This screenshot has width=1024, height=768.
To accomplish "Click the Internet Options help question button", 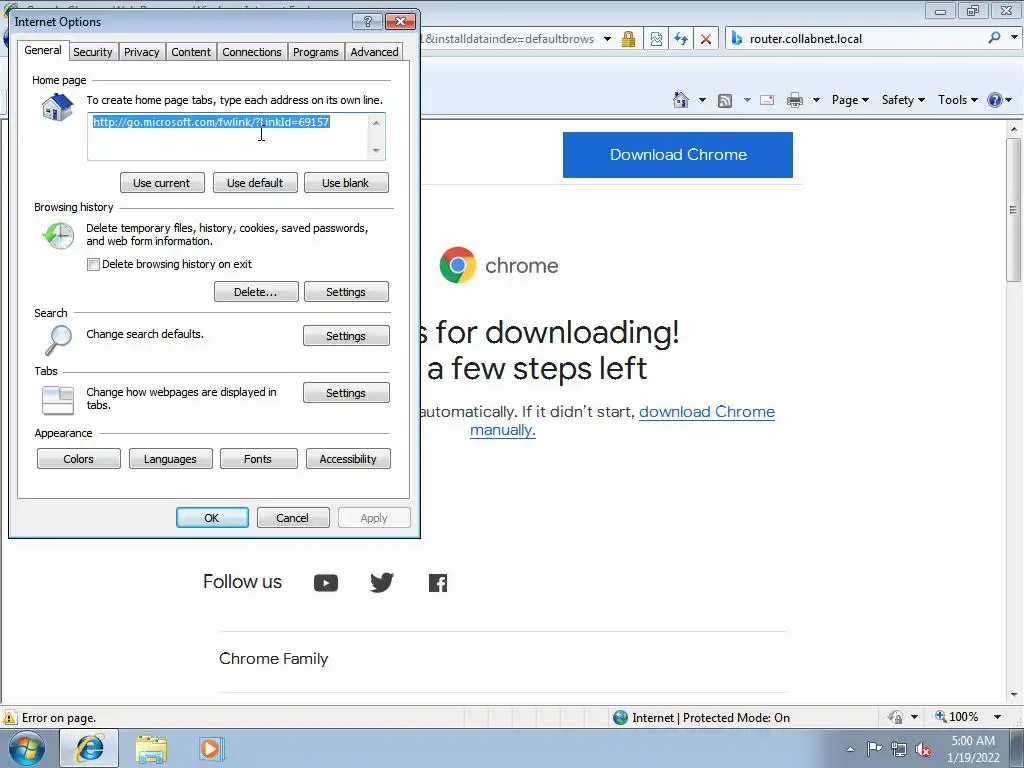I will pos(367,22).
